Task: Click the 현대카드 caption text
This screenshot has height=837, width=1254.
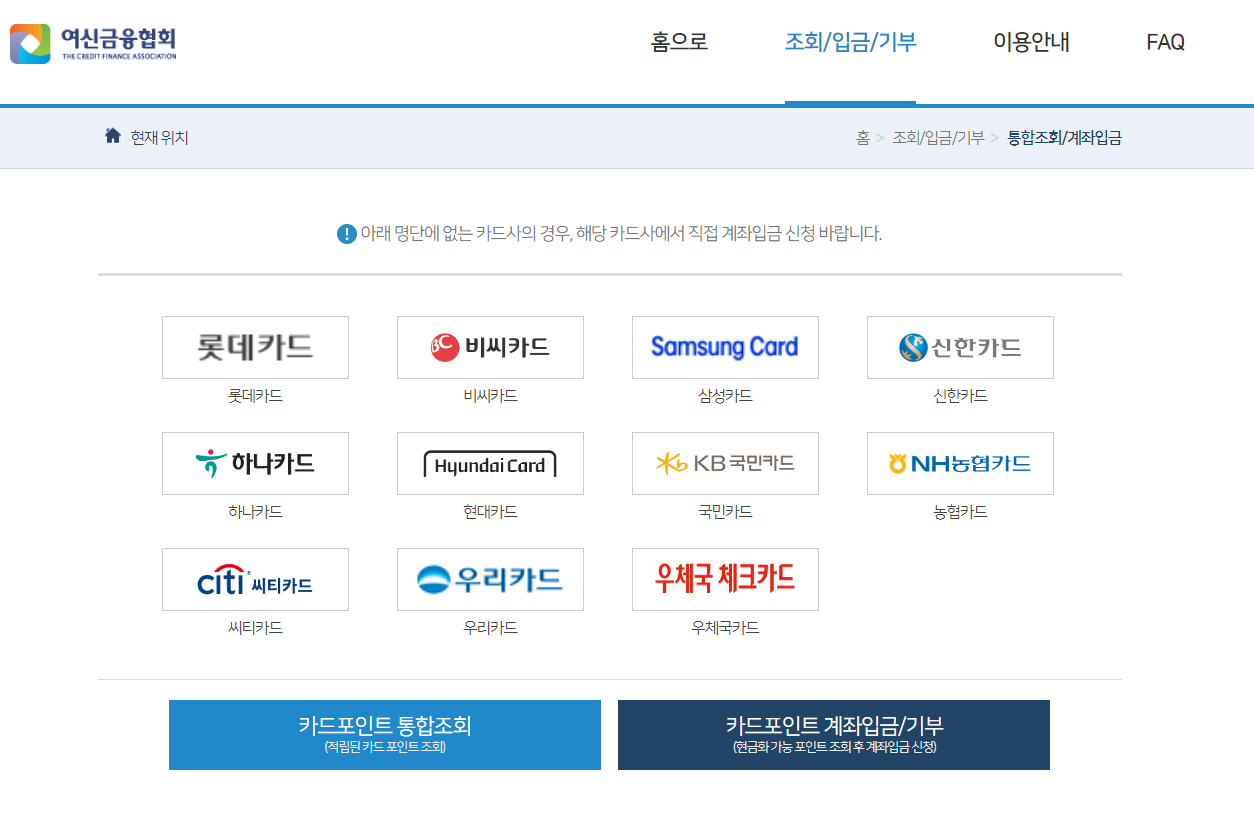Action: click(490, 512)
